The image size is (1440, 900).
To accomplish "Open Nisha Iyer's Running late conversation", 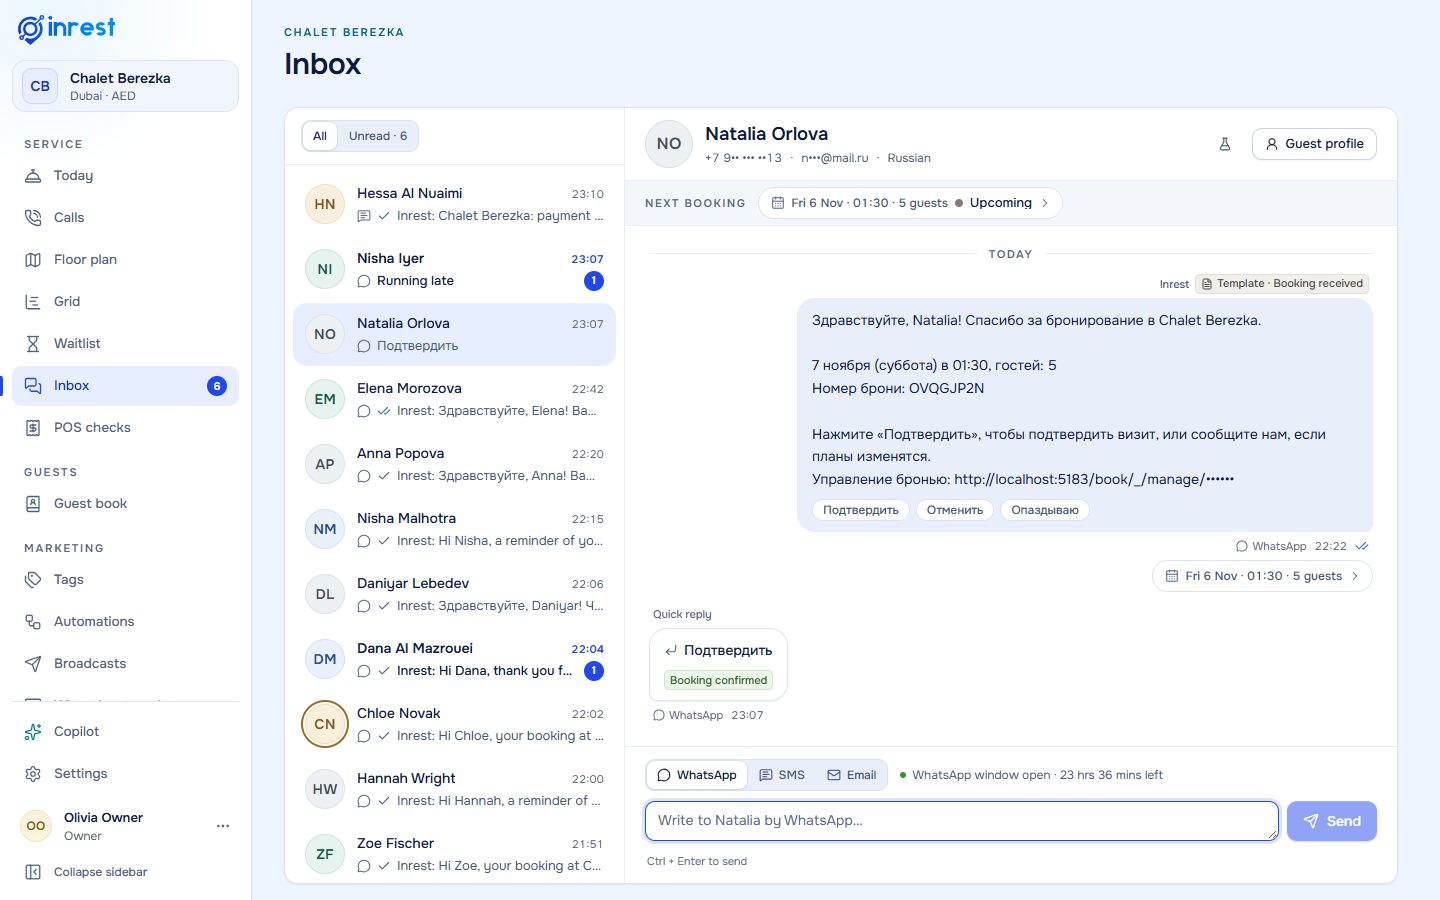I will [x=454, y=269].
